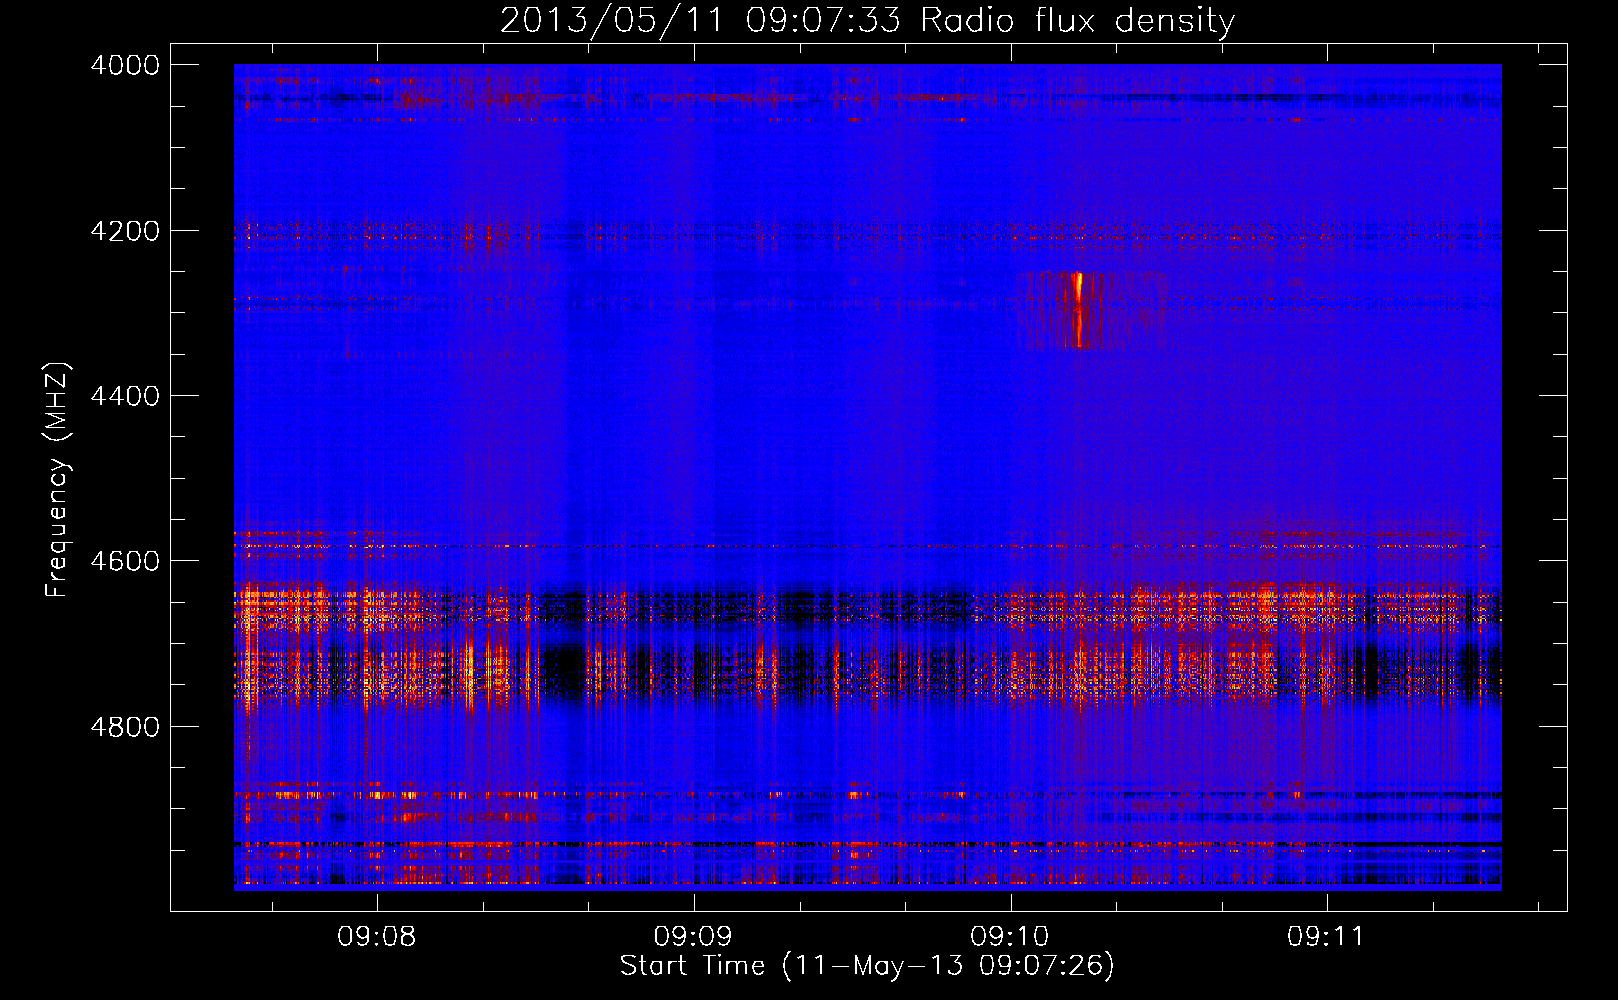Click the '09:08' time axis label
Screen dimensions: 1618x1000
point(377,937)
